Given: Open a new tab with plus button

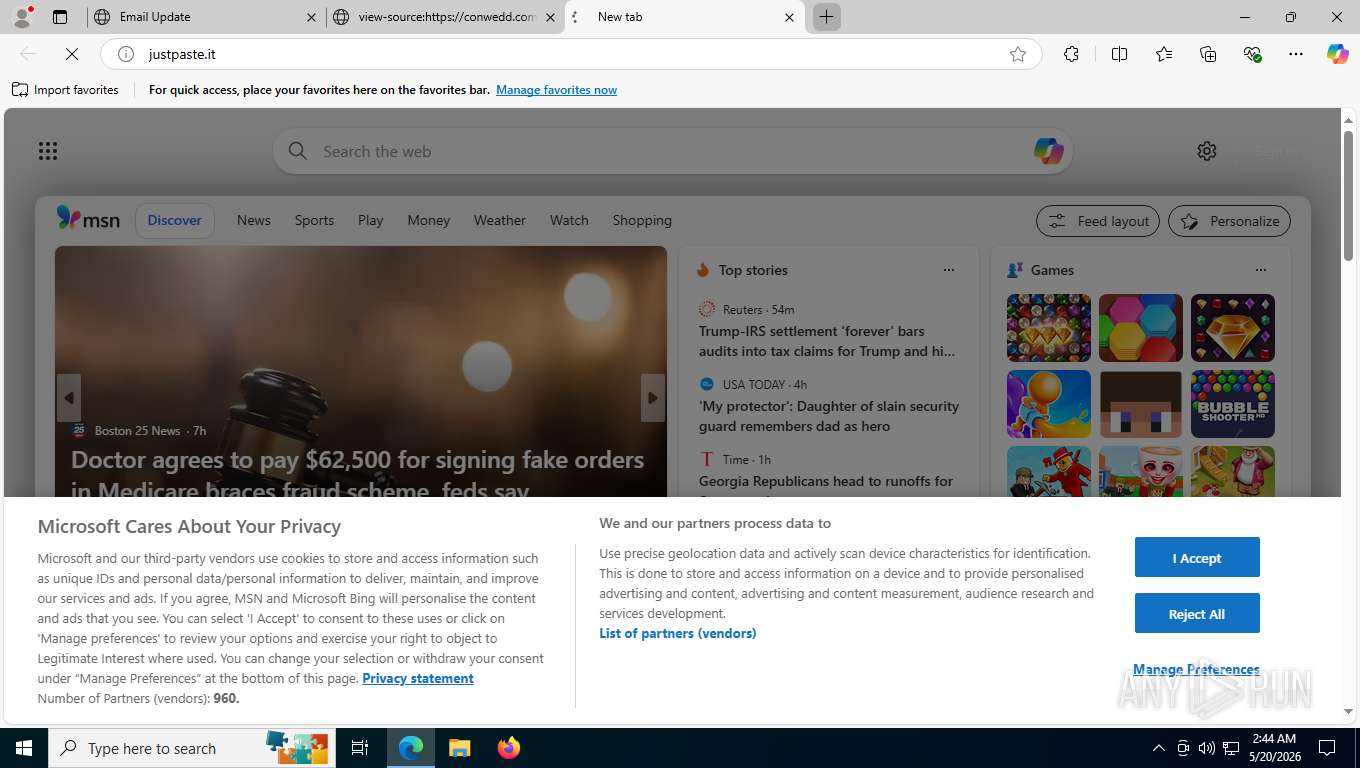Looking at the screenshot, I should 827,17.
